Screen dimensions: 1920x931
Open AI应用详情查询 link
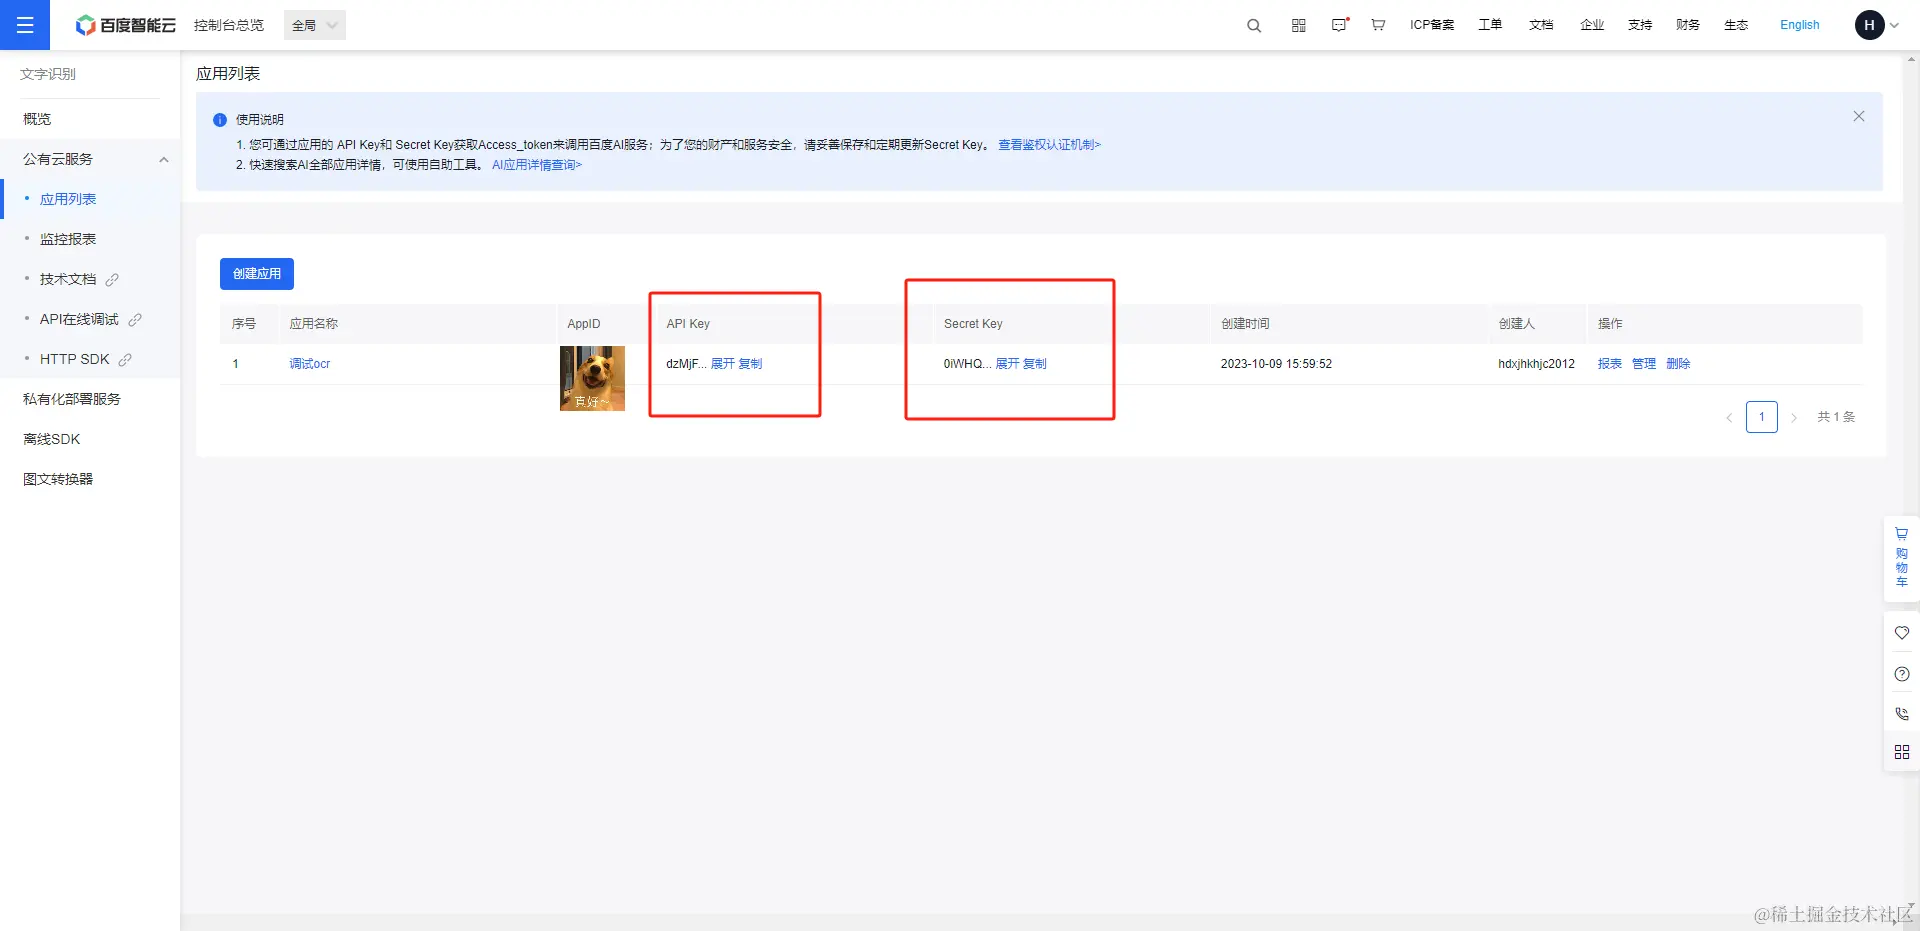[537, 165]
